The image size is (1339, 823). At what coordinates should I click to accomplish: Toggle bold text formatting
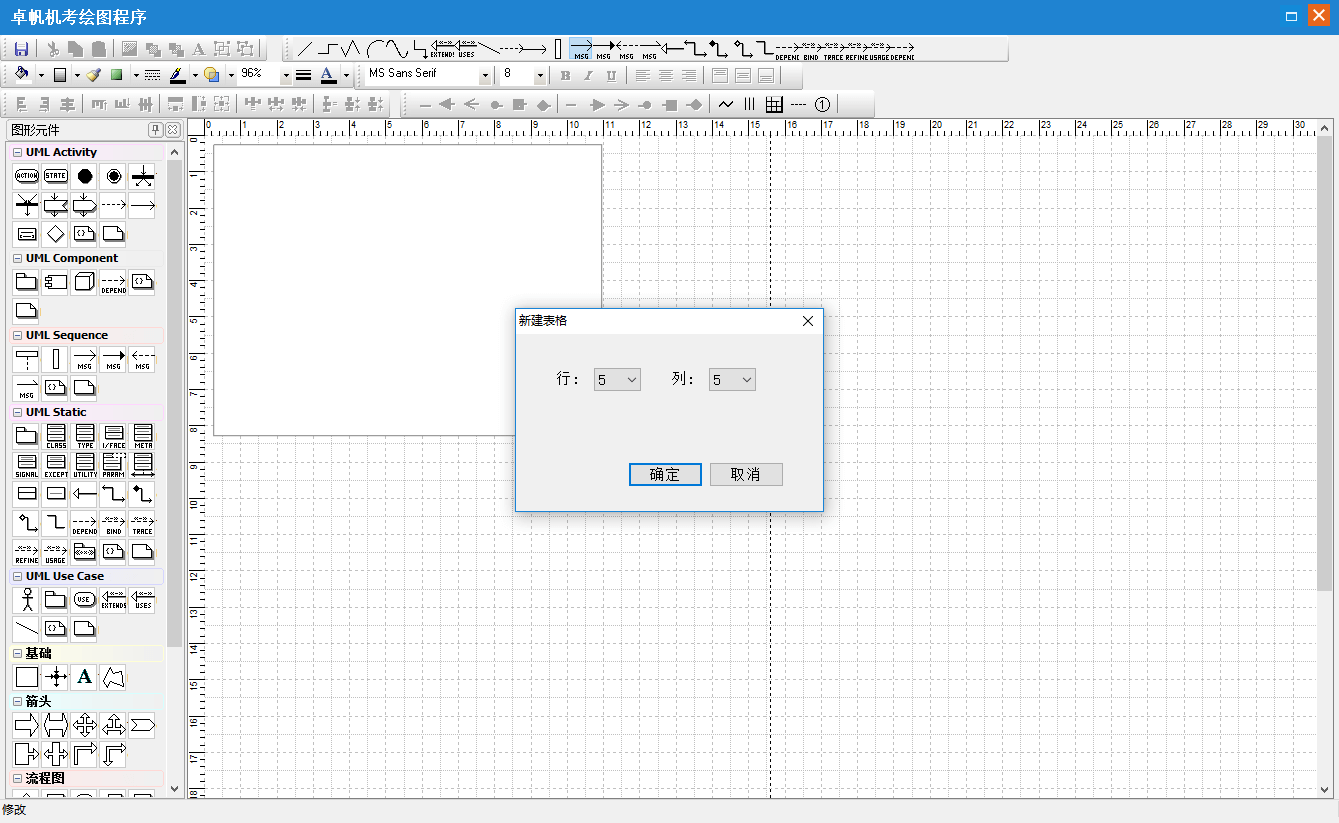coord(565,75)
